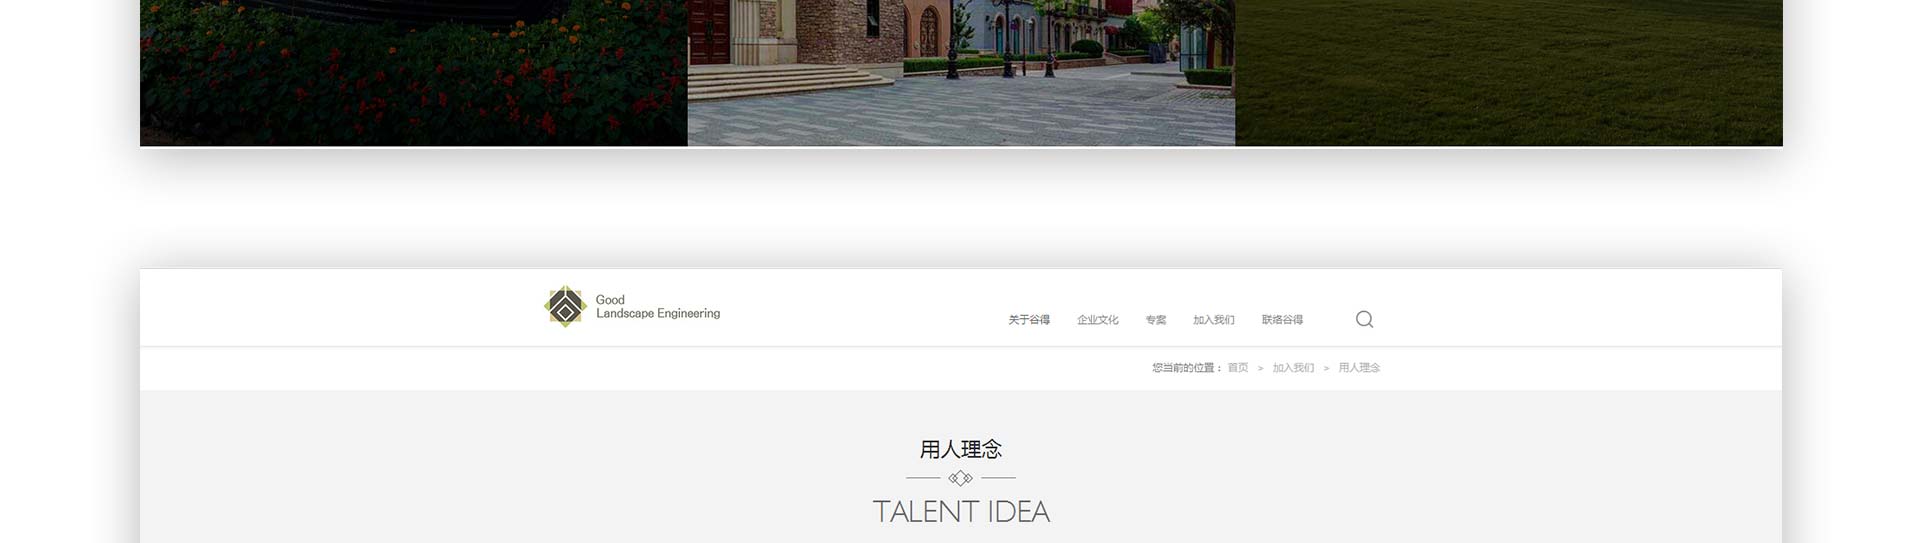Open the 企业文化 menu item
The height and width of the screenshot is (543, 1920).
(x=1097, y=320)
